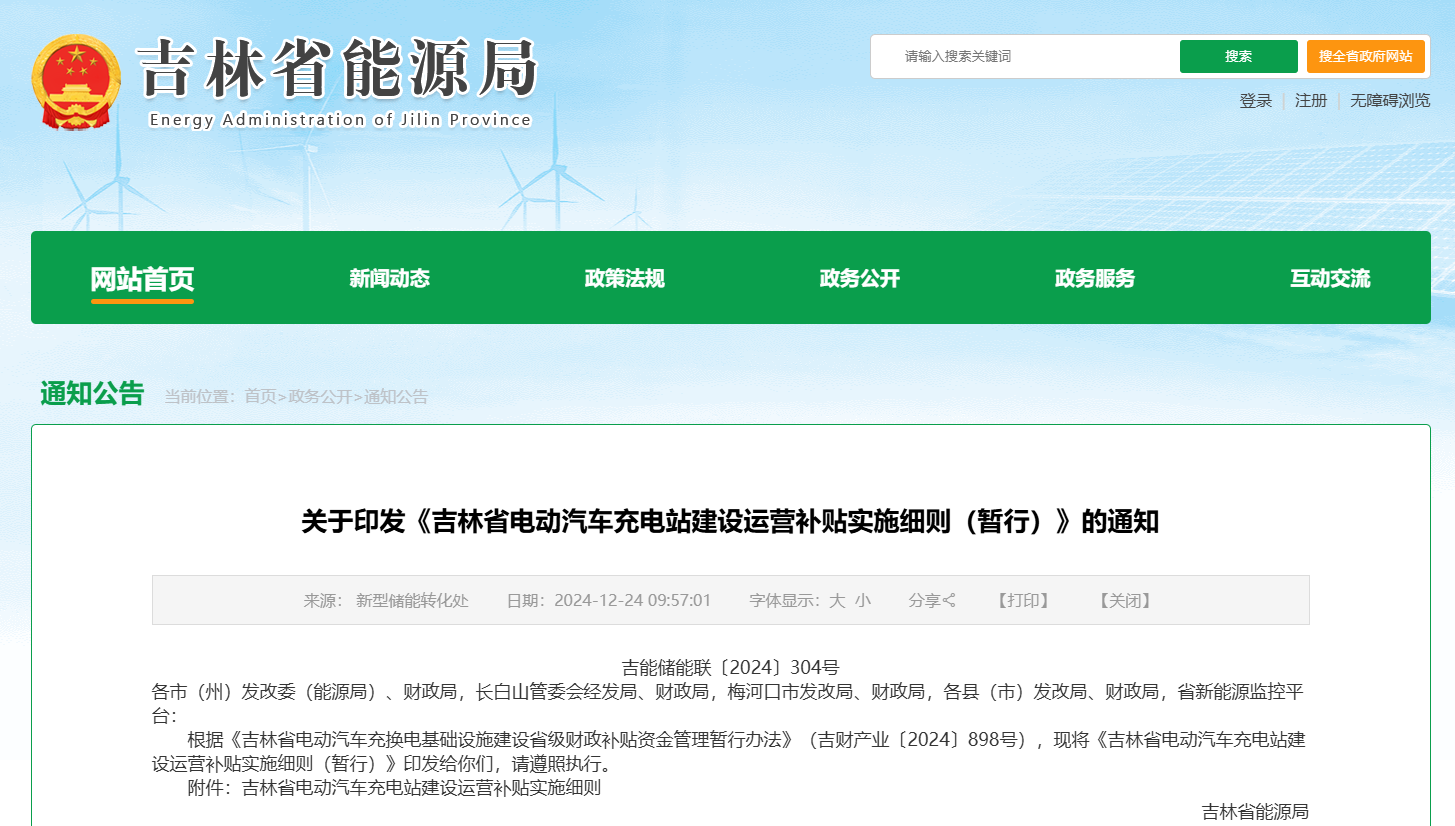Open the 互动交流 navigation item
Image resolution: width=1455 pixels, height=826 pixels.
coord(1329,279)
